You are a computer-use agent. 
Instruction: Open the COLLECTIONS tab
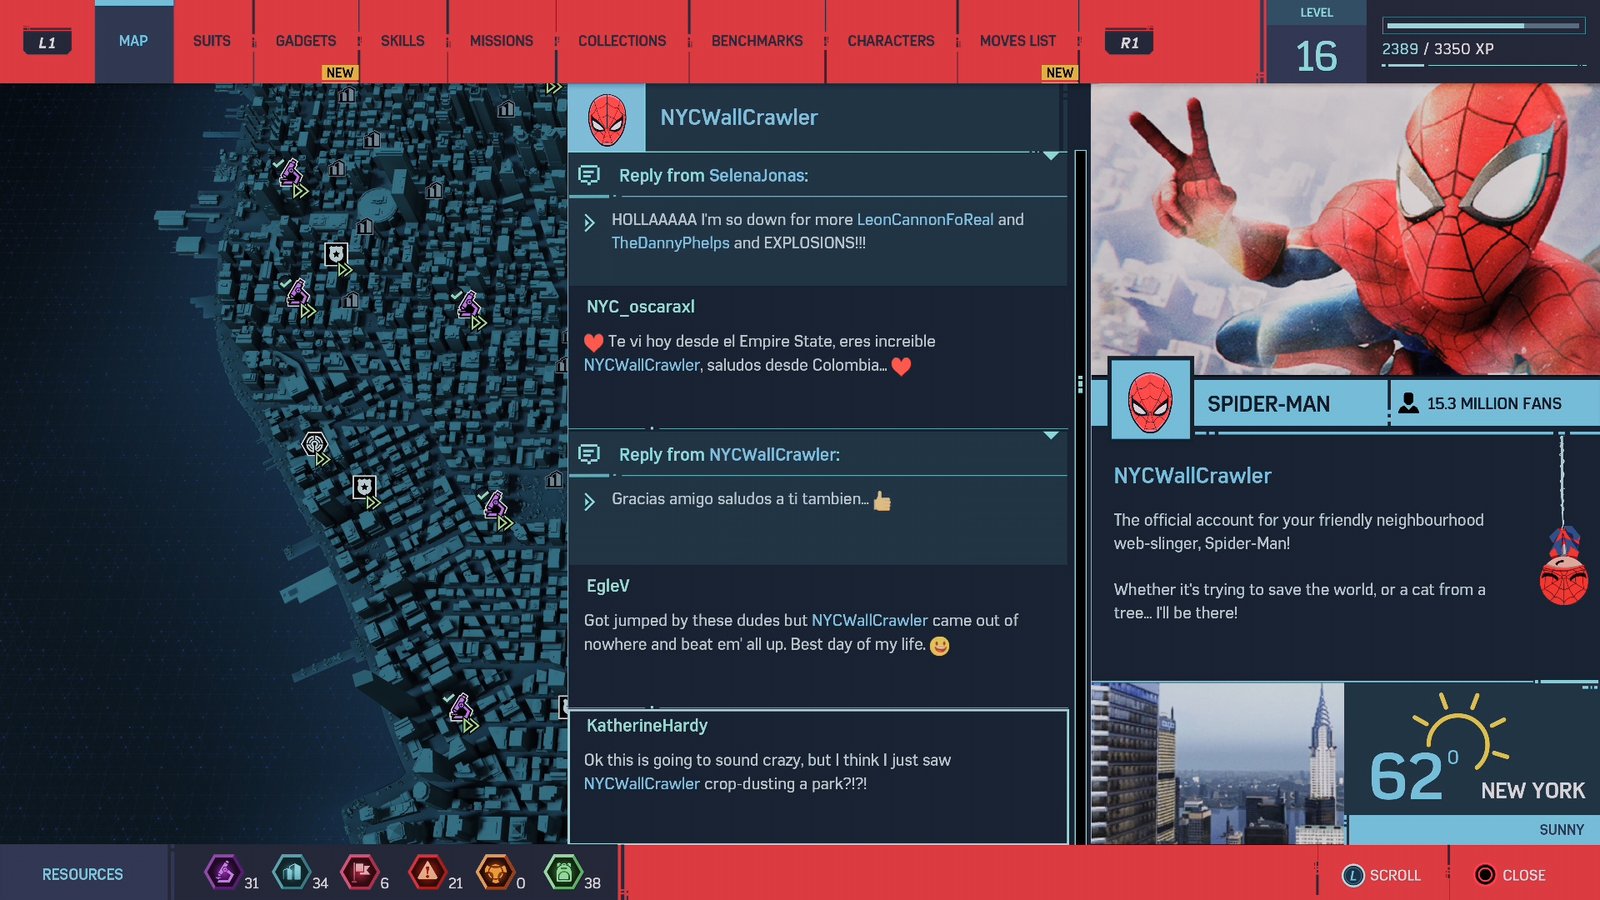click(x=622, y=41)
